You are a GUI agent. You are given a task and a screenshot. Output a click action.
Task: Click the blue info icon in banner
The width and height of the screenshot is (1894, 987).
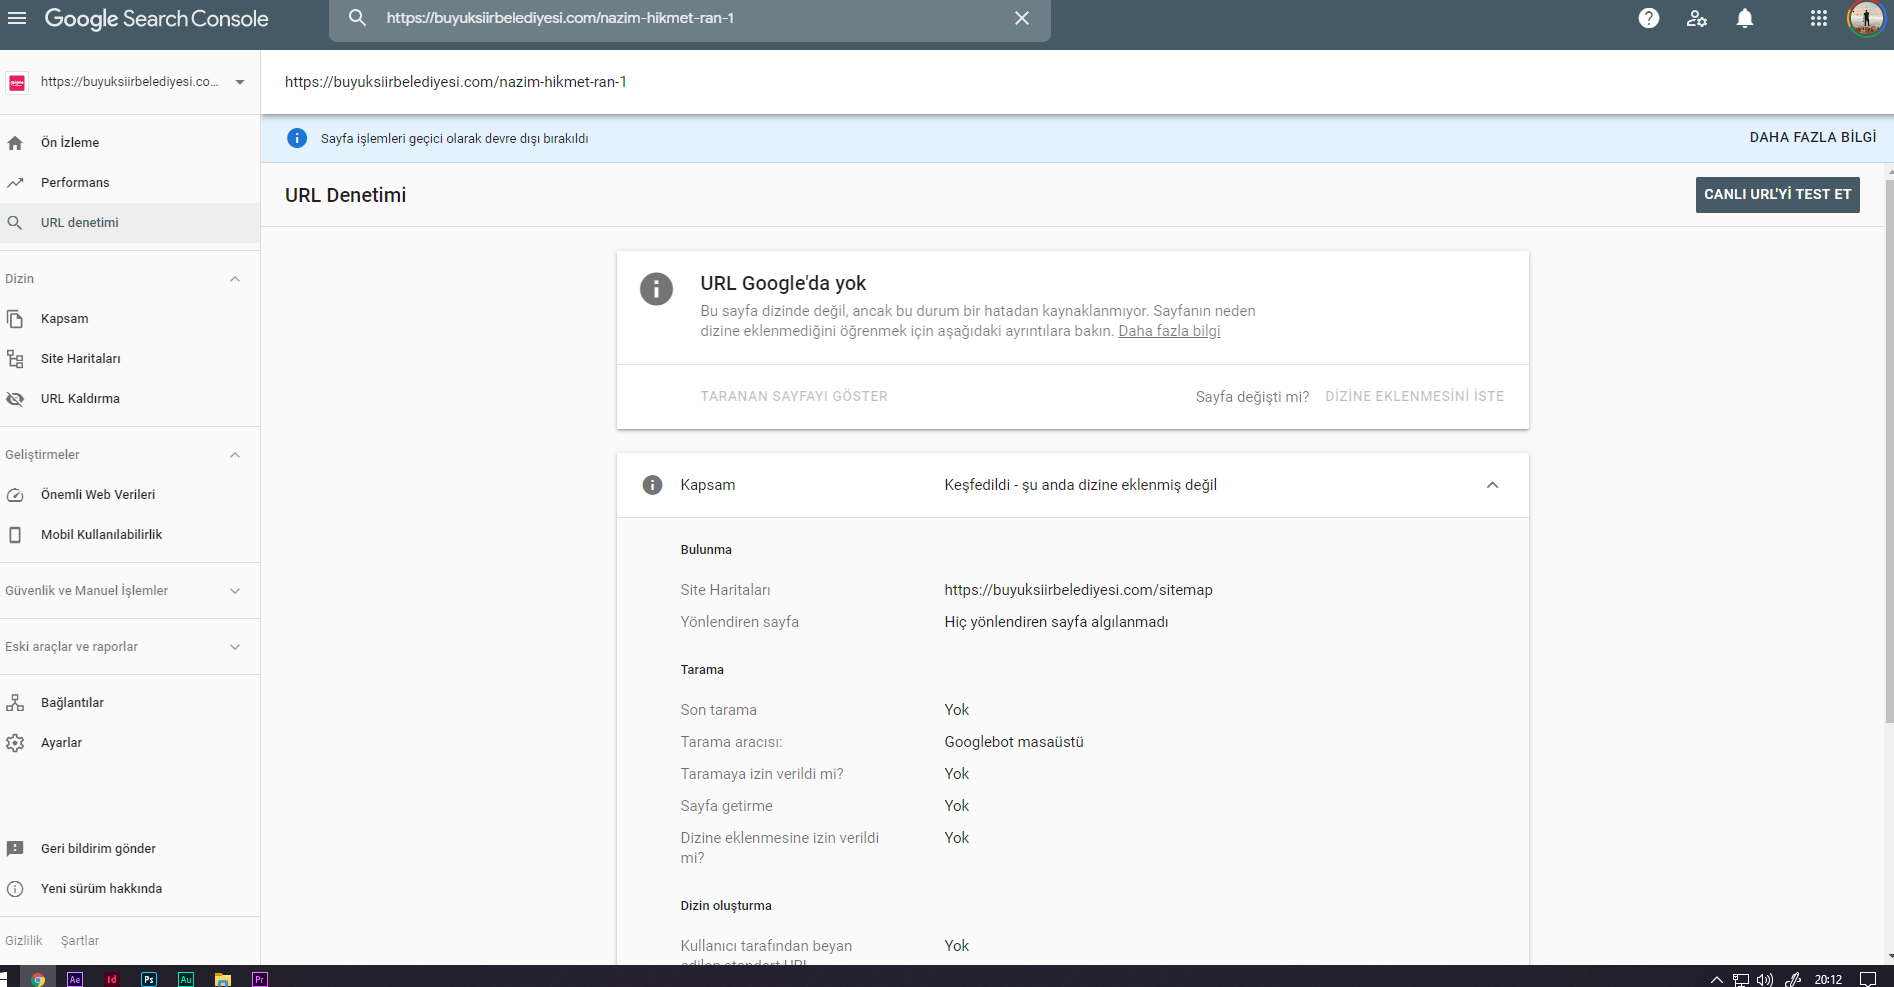(297, 138)
